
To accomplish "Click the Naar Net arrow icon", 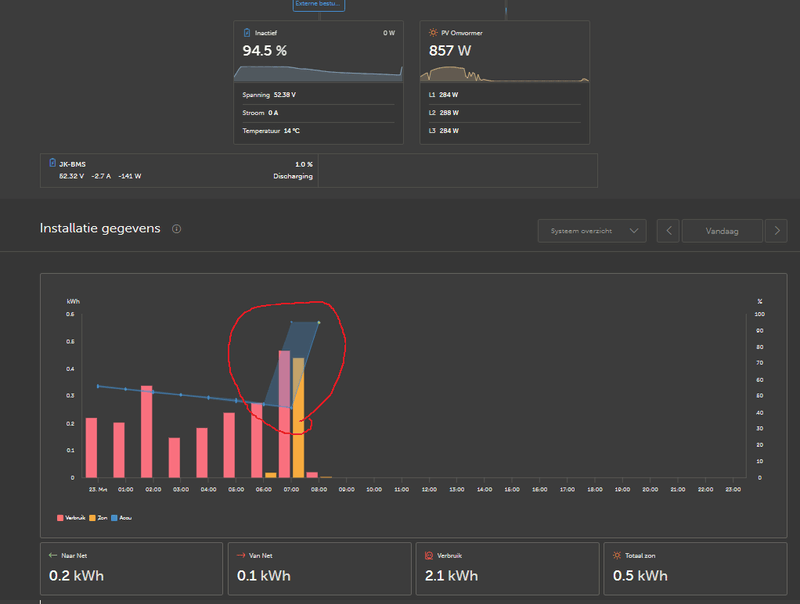I will pyautogui.click(x=53, y=556).
